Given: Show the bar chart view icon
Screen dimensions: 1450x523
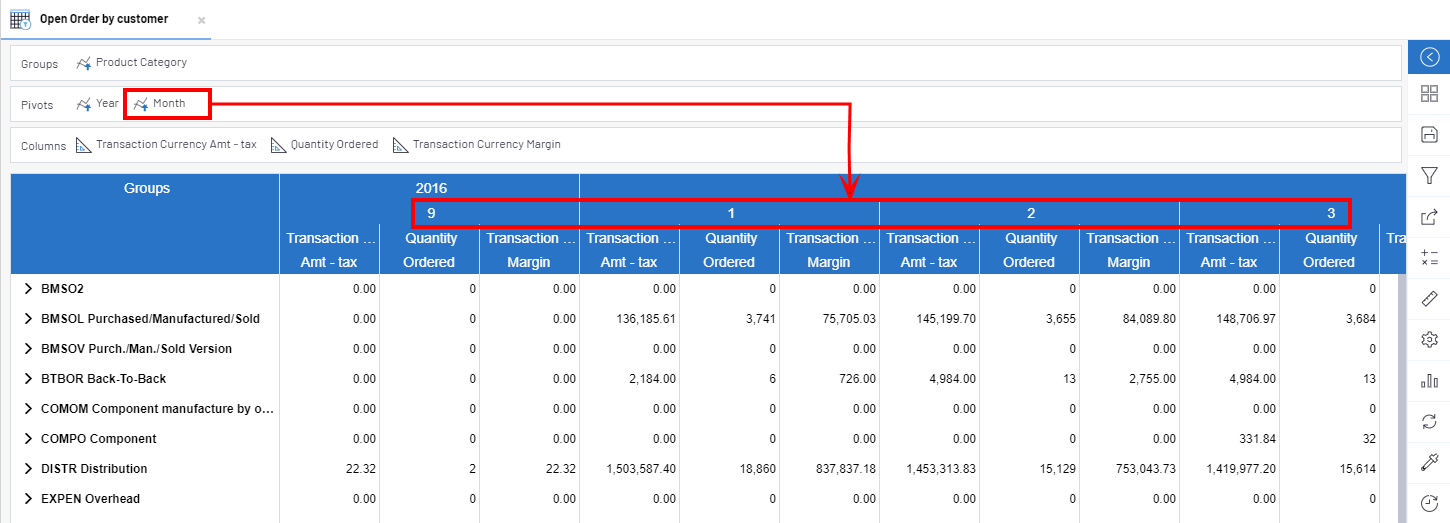Looking at the screenshot, I should coord(1429,381).
